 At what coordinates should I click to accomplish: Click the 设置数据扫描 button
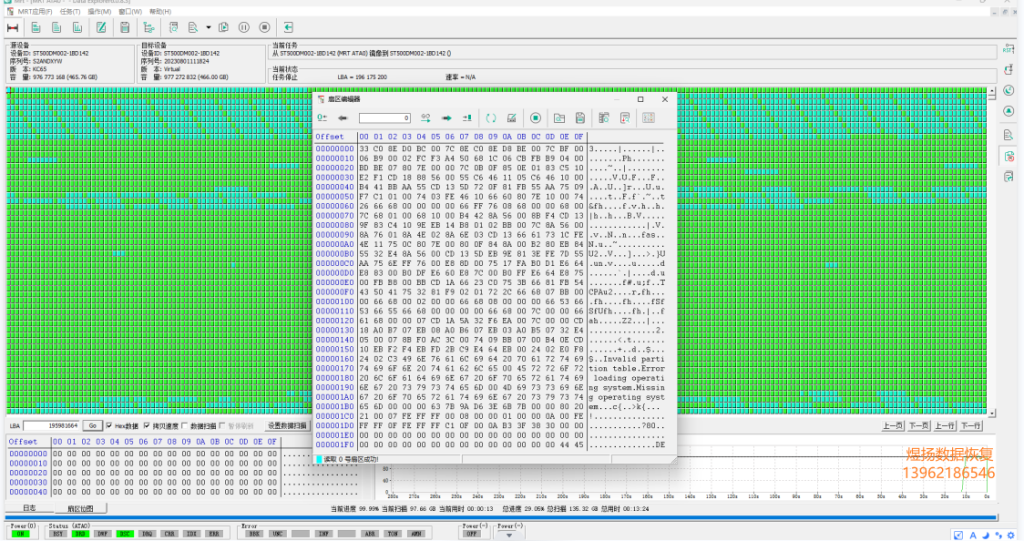287,426
